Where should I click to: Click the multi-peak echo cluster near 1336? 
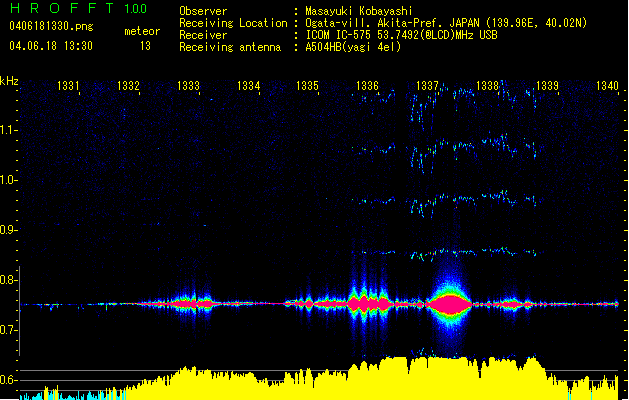point(368,303)
